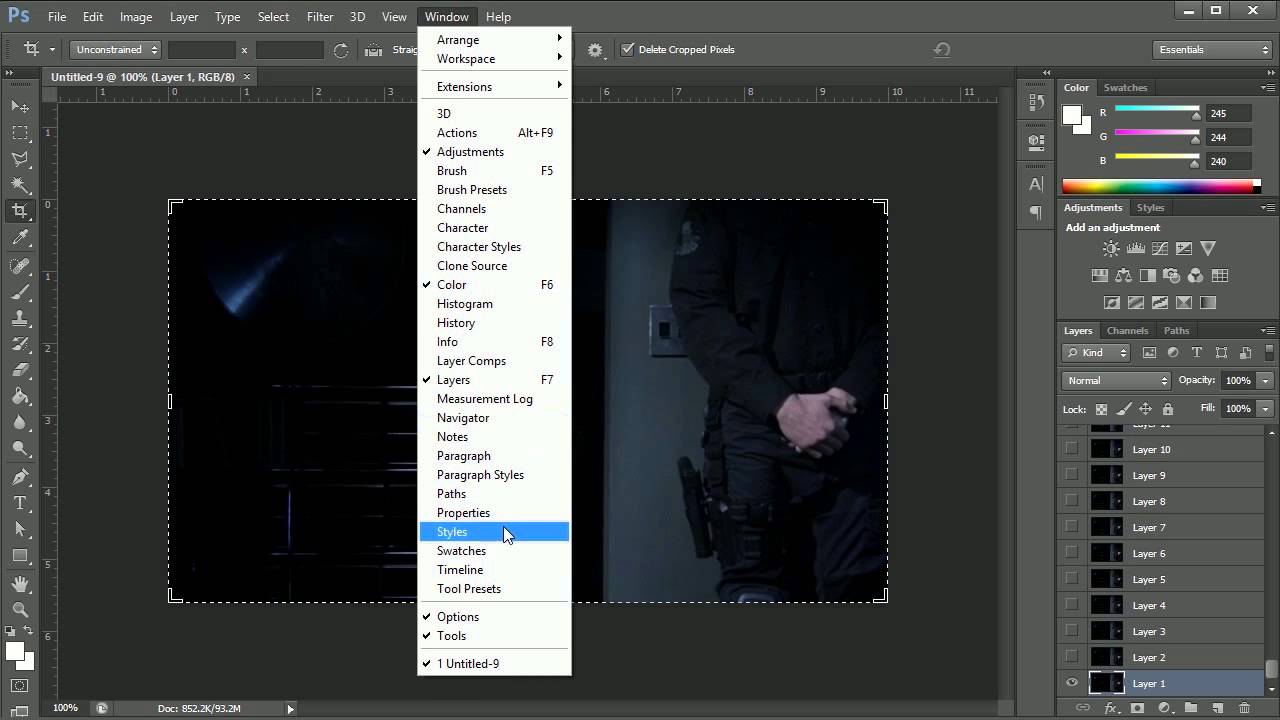Activate the Eyedropper tool

tap(20, 238)
